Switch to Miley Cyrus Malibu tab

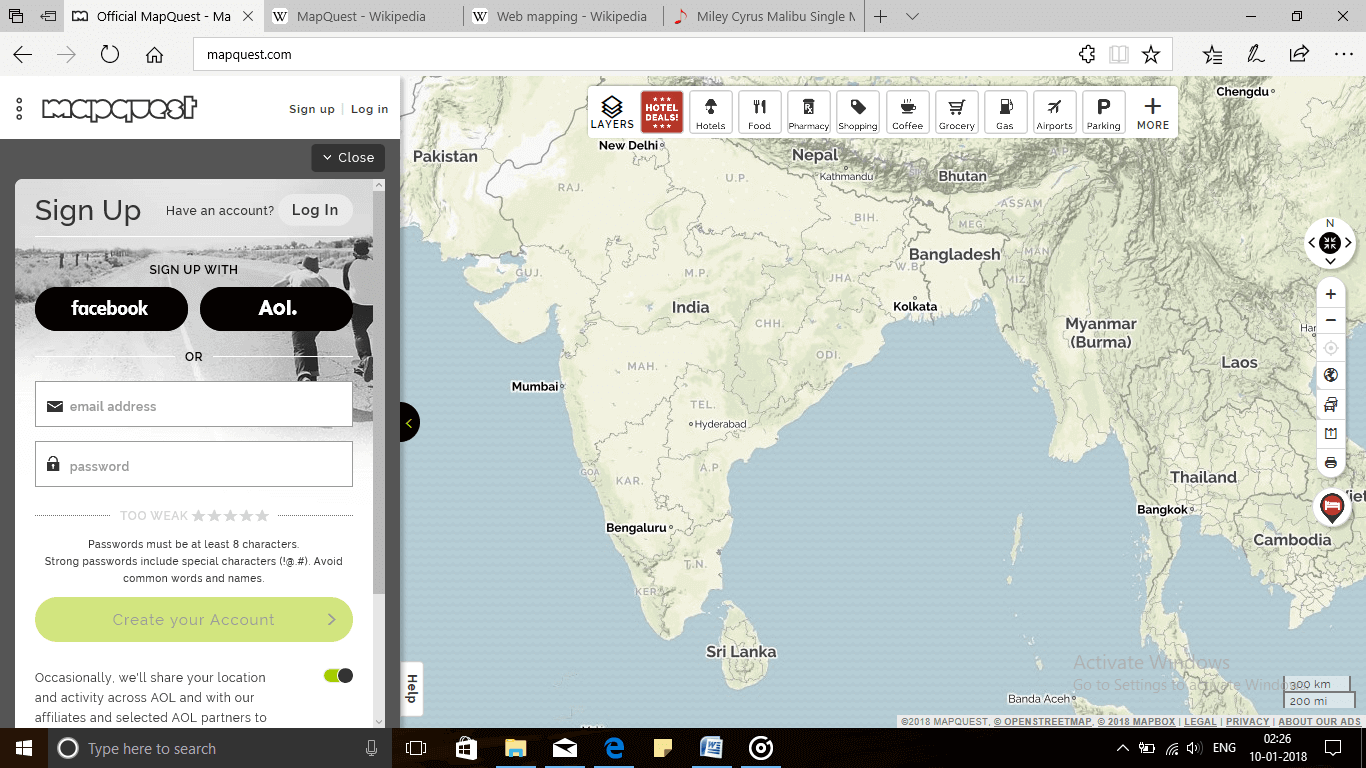765,17
